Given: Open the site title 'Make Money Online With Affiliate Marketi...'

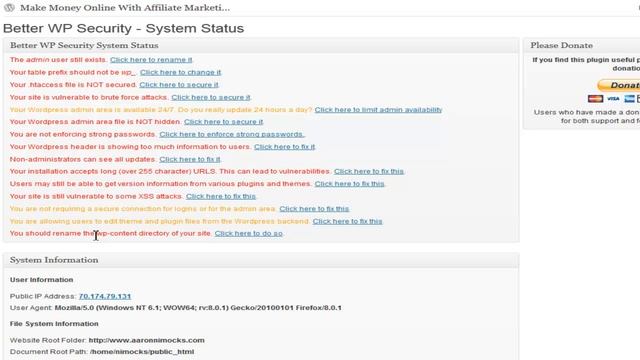Looking at the screenshot, I should (125, 8).
